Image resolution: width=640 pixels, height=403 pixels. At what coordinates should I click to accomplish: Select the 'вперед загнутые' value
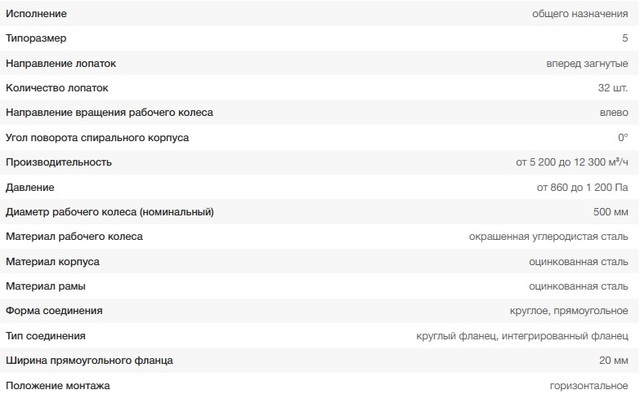(x=587, y=63)
